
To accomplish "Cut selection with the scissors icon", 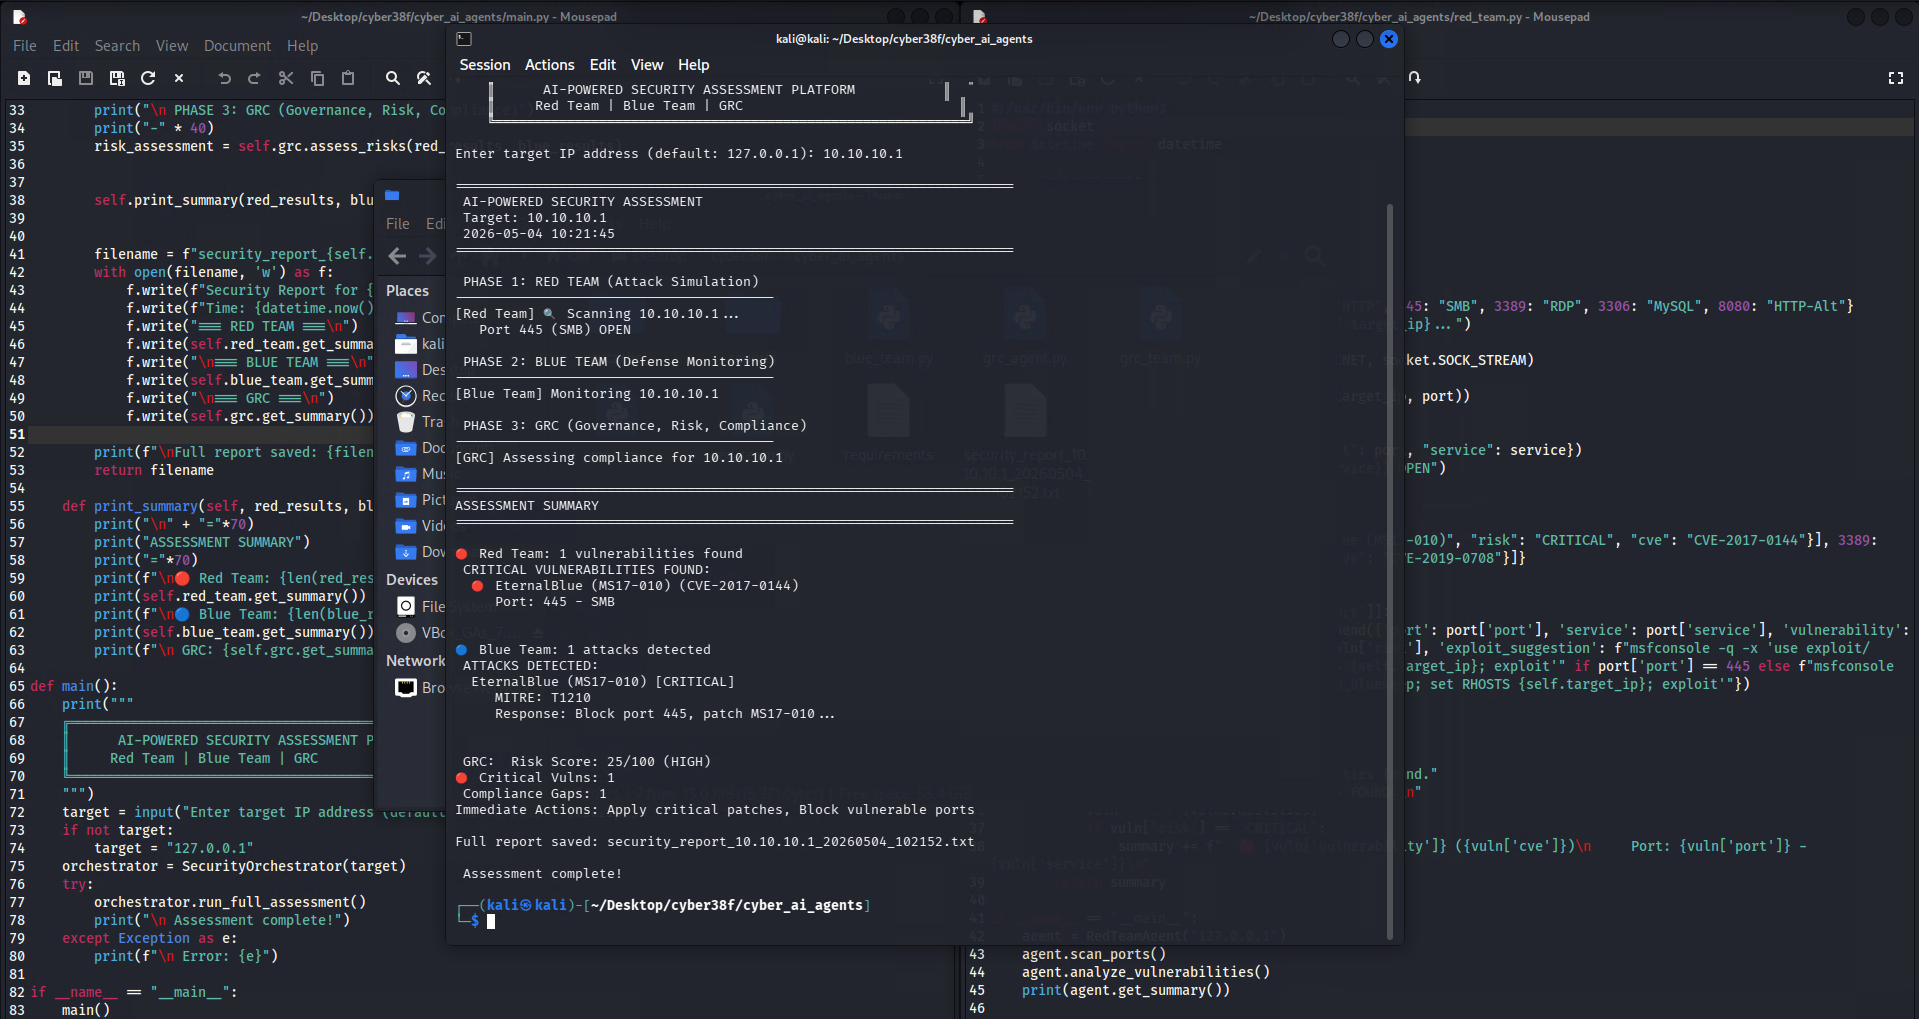I will point(286,78).
